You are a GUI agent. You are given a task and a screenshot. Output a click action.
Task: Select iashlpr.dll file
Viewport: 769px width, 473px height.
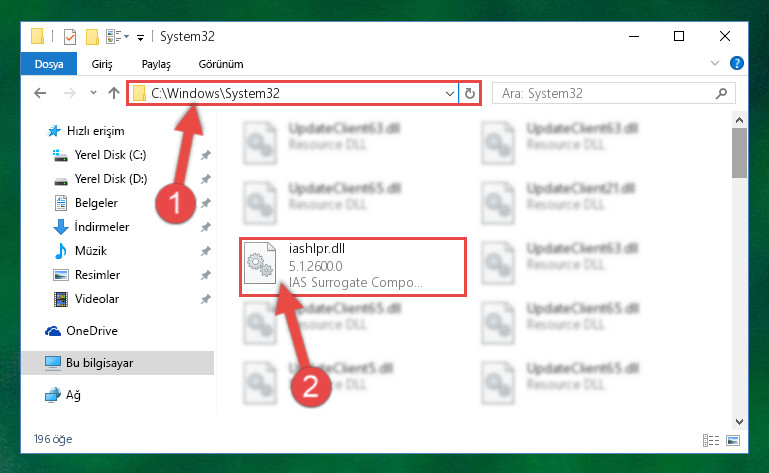(x=353, y=267)
